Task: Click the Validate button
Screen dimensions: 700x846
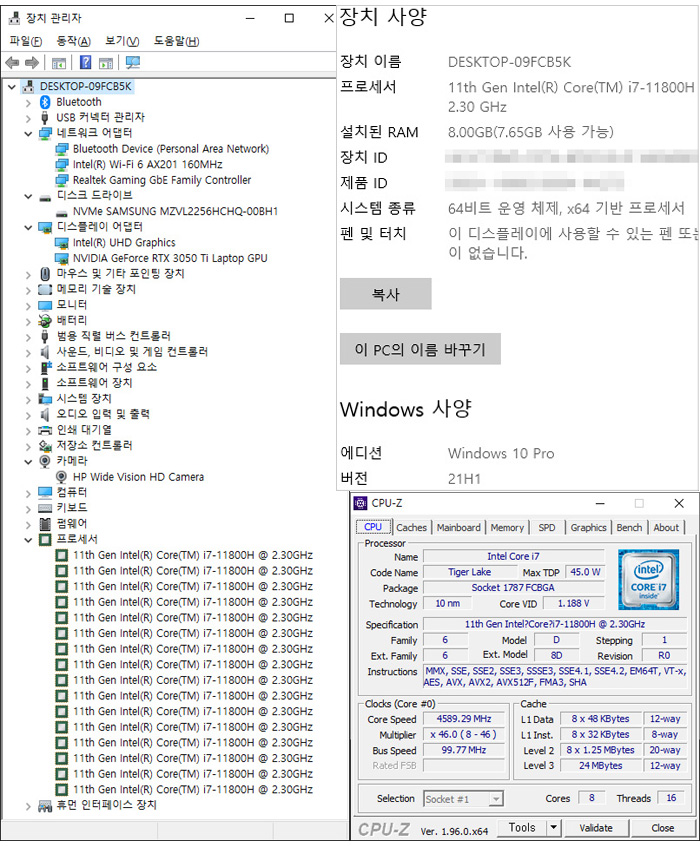Action: (x=596, y=828)
